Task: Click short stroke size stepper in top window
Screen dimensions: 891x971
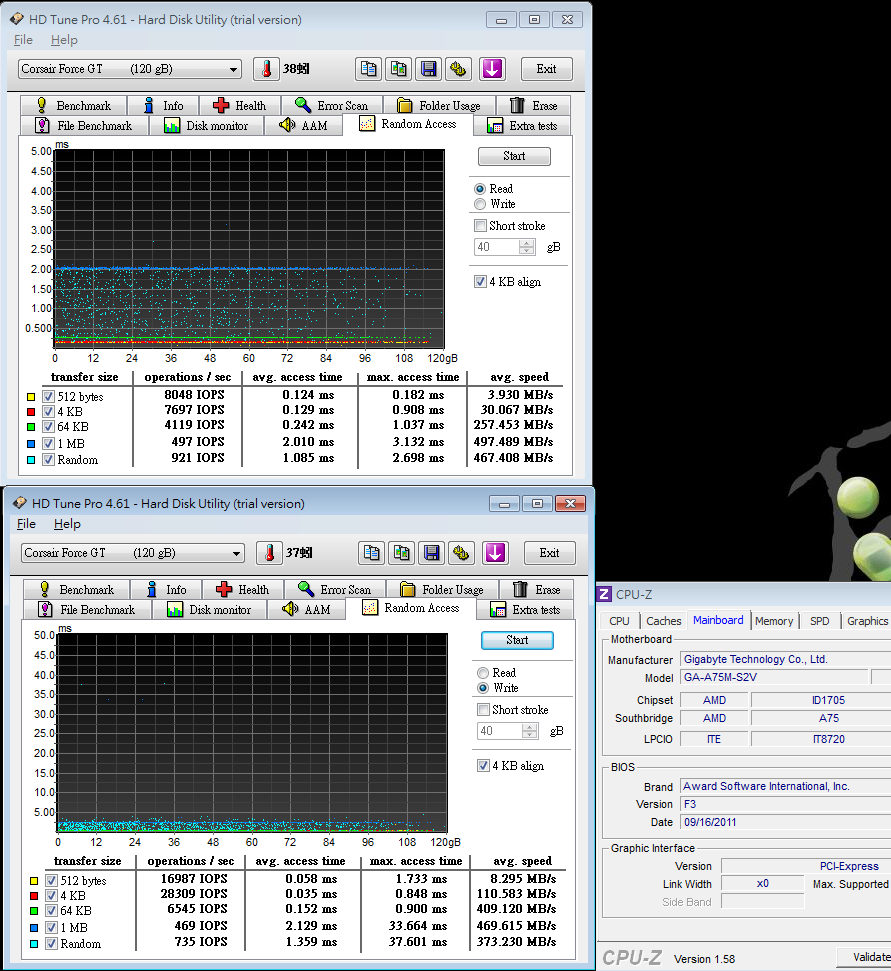Action: (527, 247)
